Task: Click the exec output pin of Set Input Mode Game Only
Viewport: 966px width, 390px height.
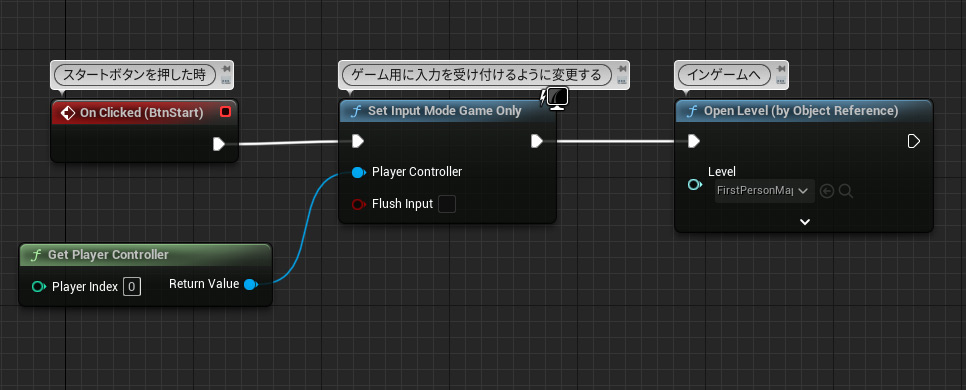Action: pyautogui.click(x=537, y=142)
